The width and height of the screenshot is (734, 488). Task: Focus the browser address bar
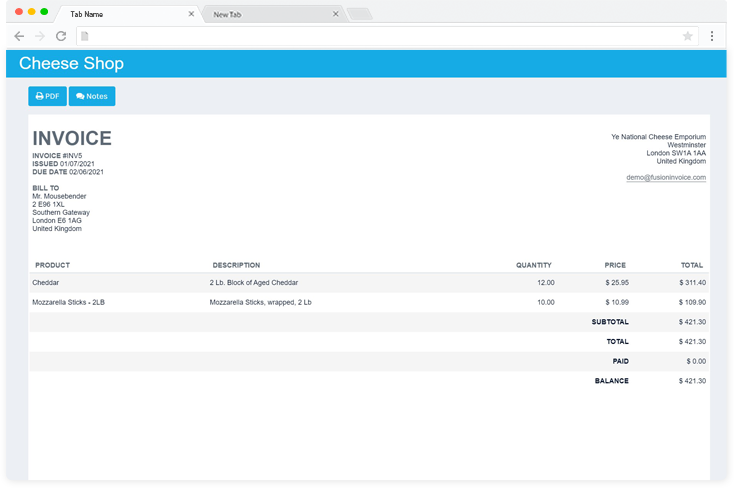tap(380, 36)
